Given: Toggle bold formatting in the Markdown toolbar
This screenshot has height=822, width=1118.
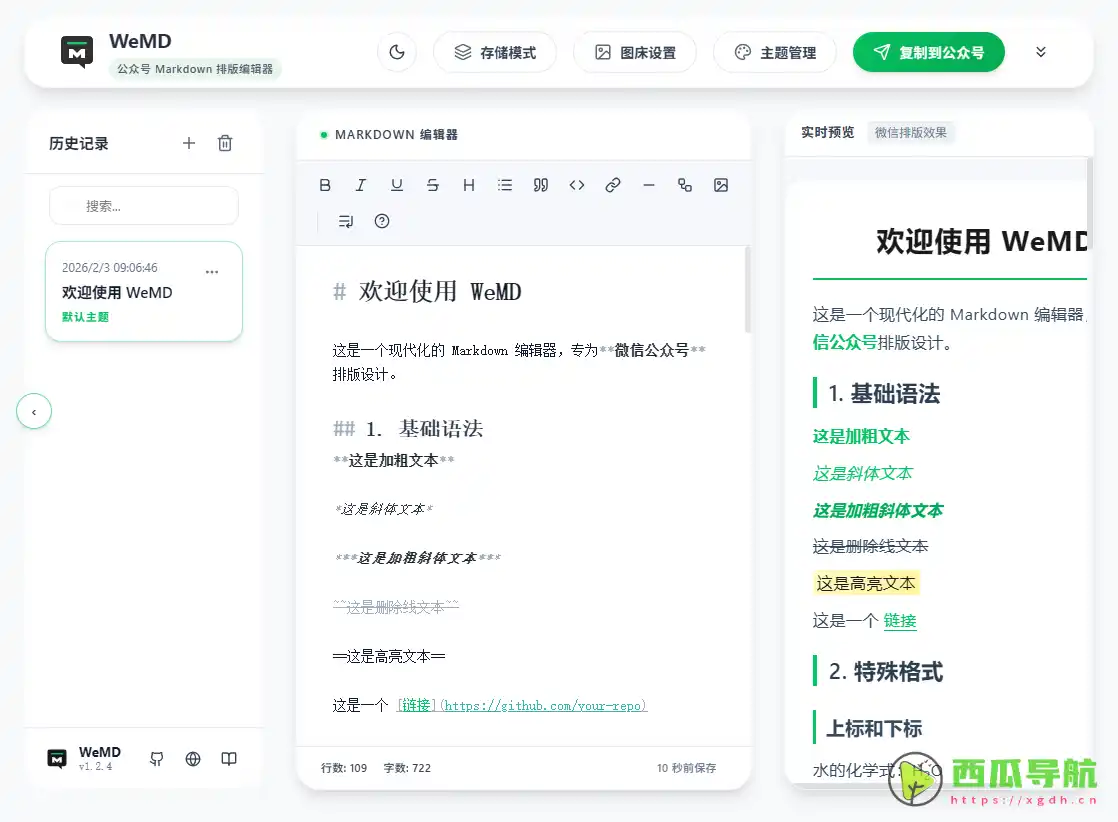Looking at the screenshot, I should [325, 185].
